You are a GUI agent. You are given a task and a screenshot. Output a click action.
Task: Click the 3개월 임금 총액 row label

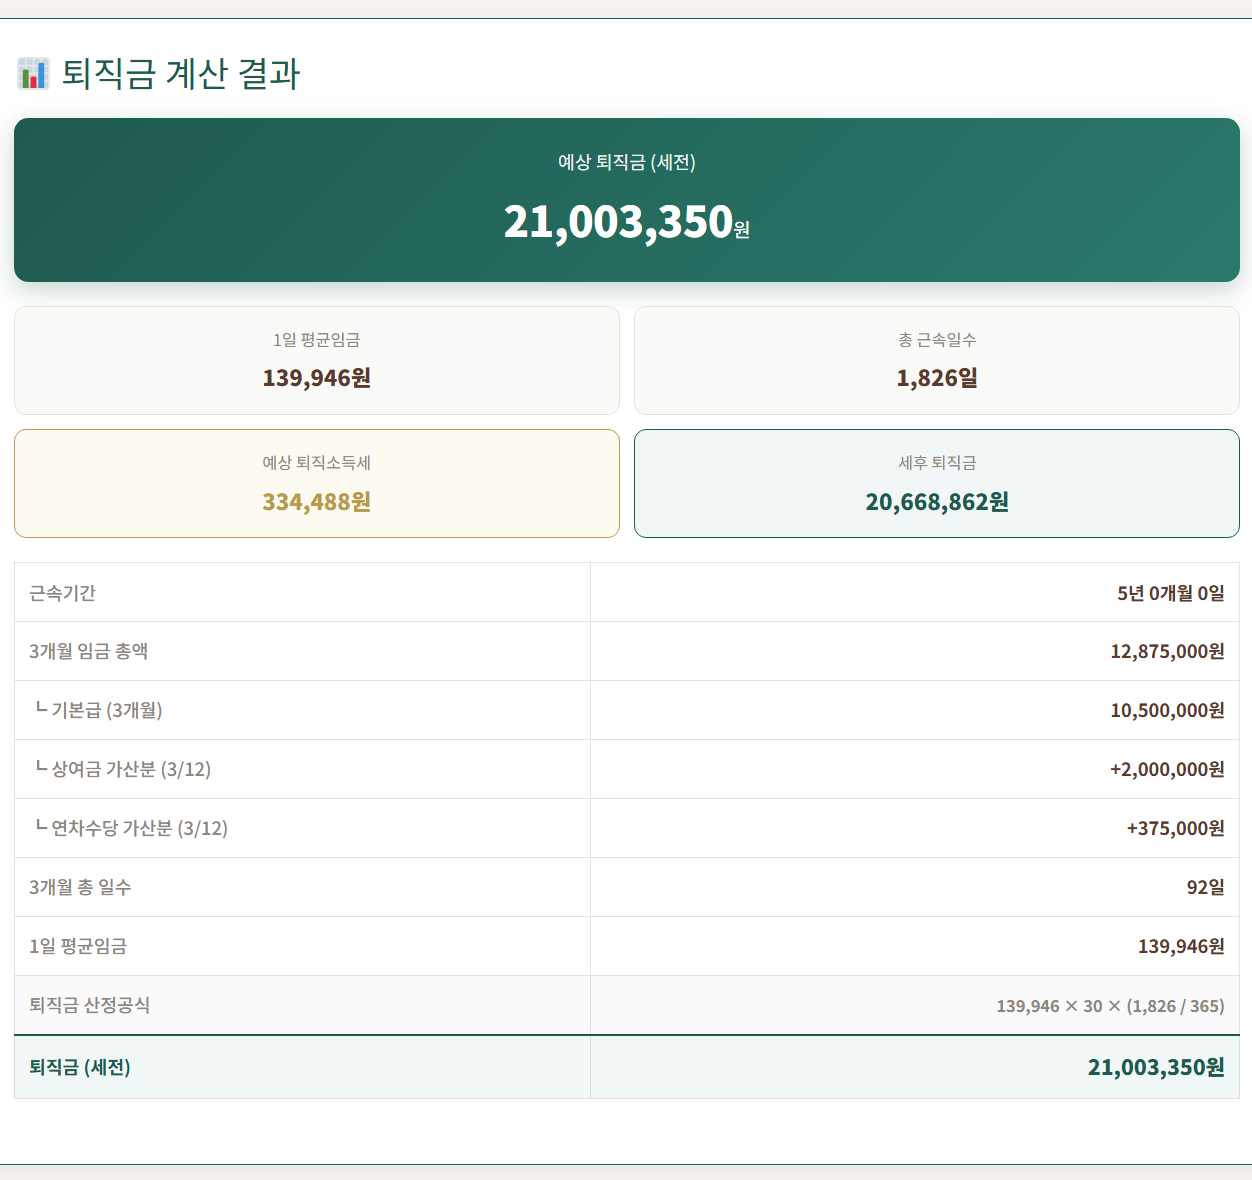[88, 651]
